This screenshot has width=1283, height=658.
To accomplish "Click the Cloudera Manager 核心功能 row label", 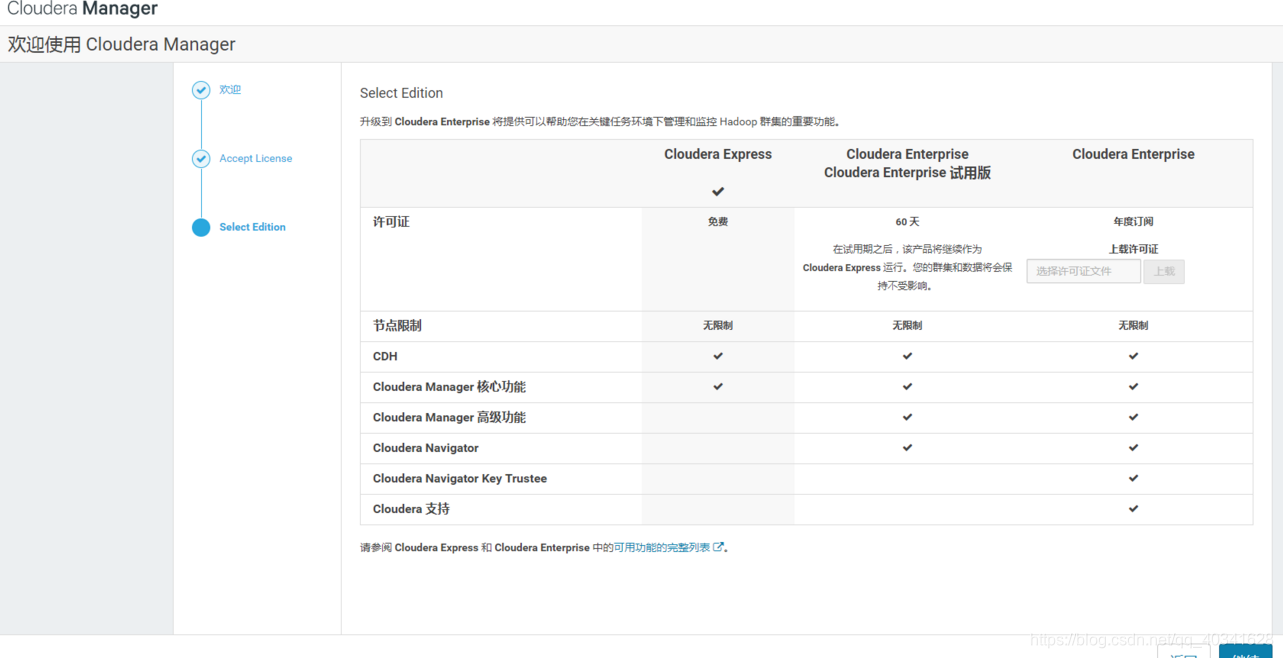I will point(449,386).
